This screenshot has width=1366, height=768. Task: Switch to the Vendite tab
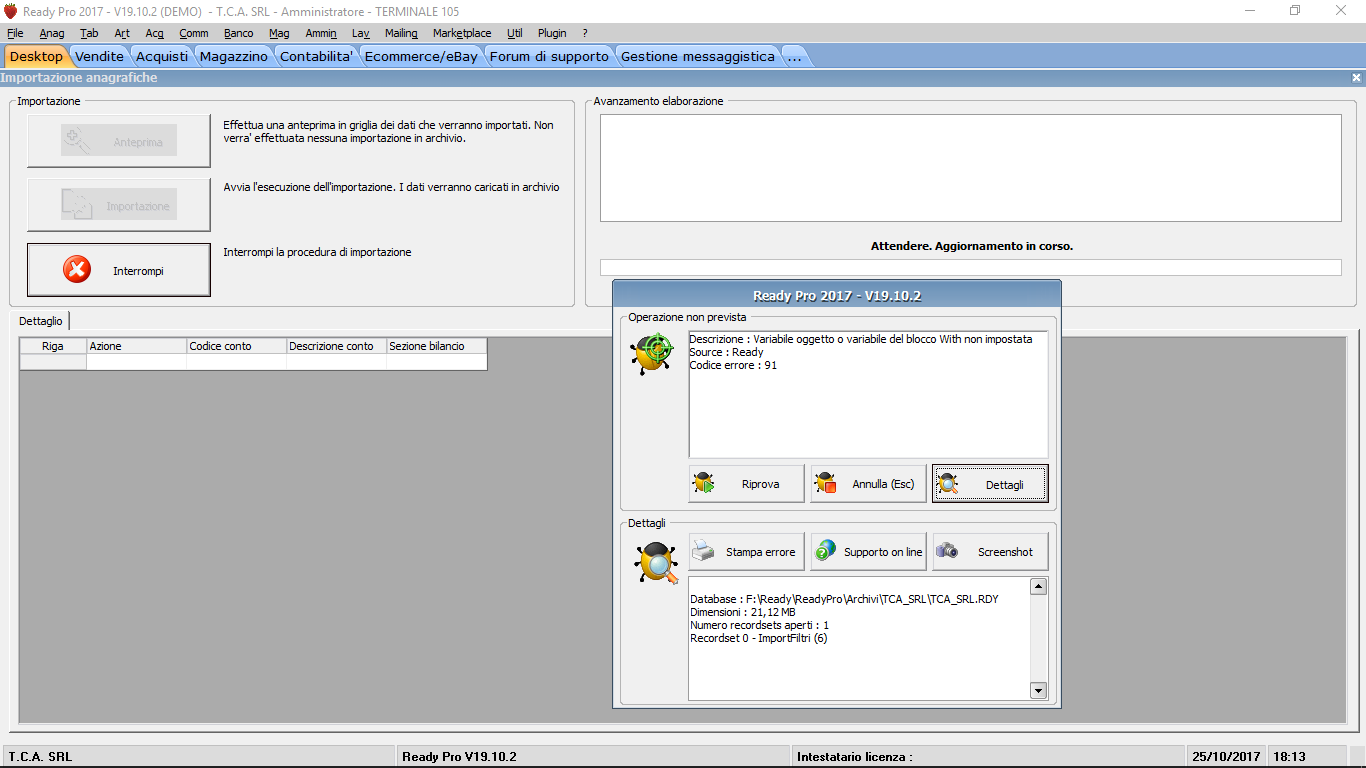pyautogui.click(x=100, y=56)
